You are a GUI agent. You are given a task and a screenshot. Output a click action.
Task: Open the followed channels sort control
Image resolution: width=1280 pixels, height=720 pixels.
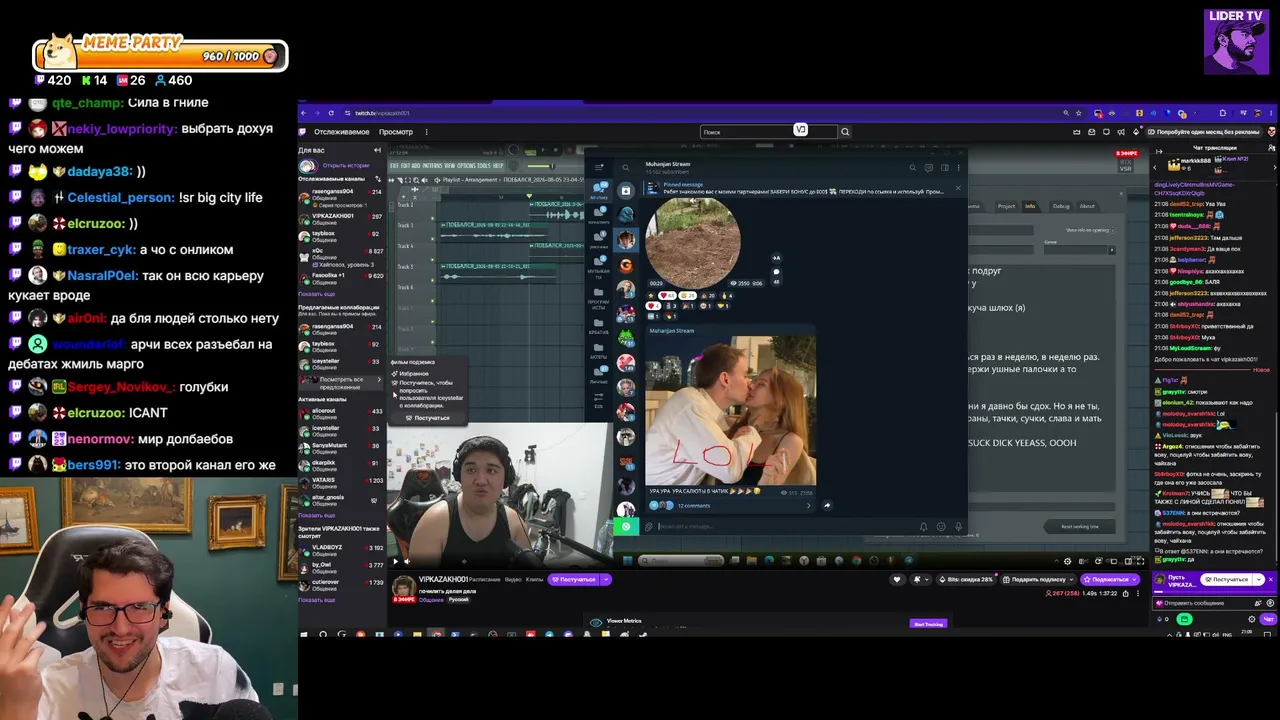[379, 178]
